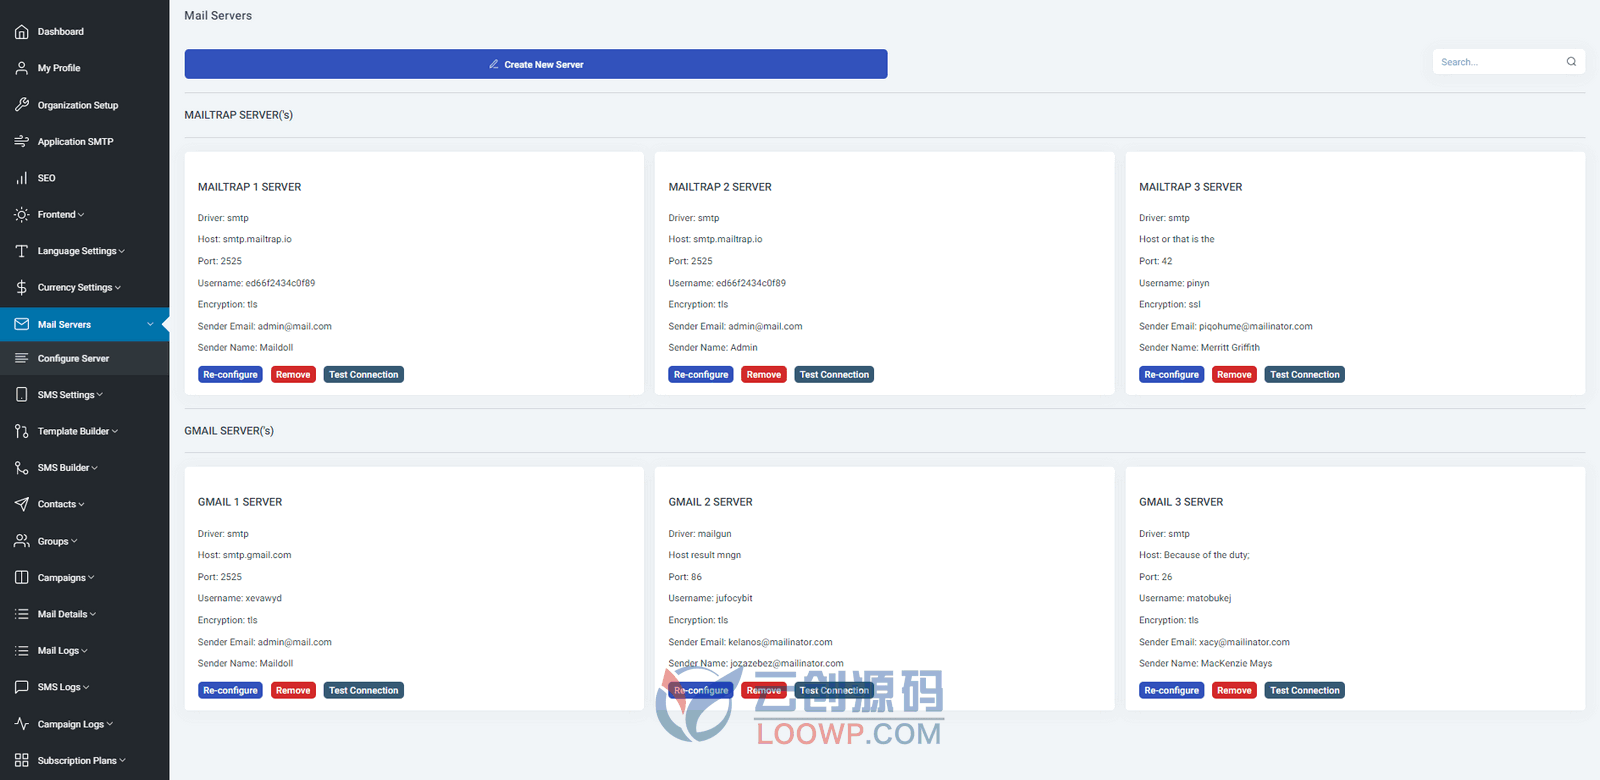The image size is (1600, 780).
Task: Click Create New Server button
Action: click(x=536, y=64)
